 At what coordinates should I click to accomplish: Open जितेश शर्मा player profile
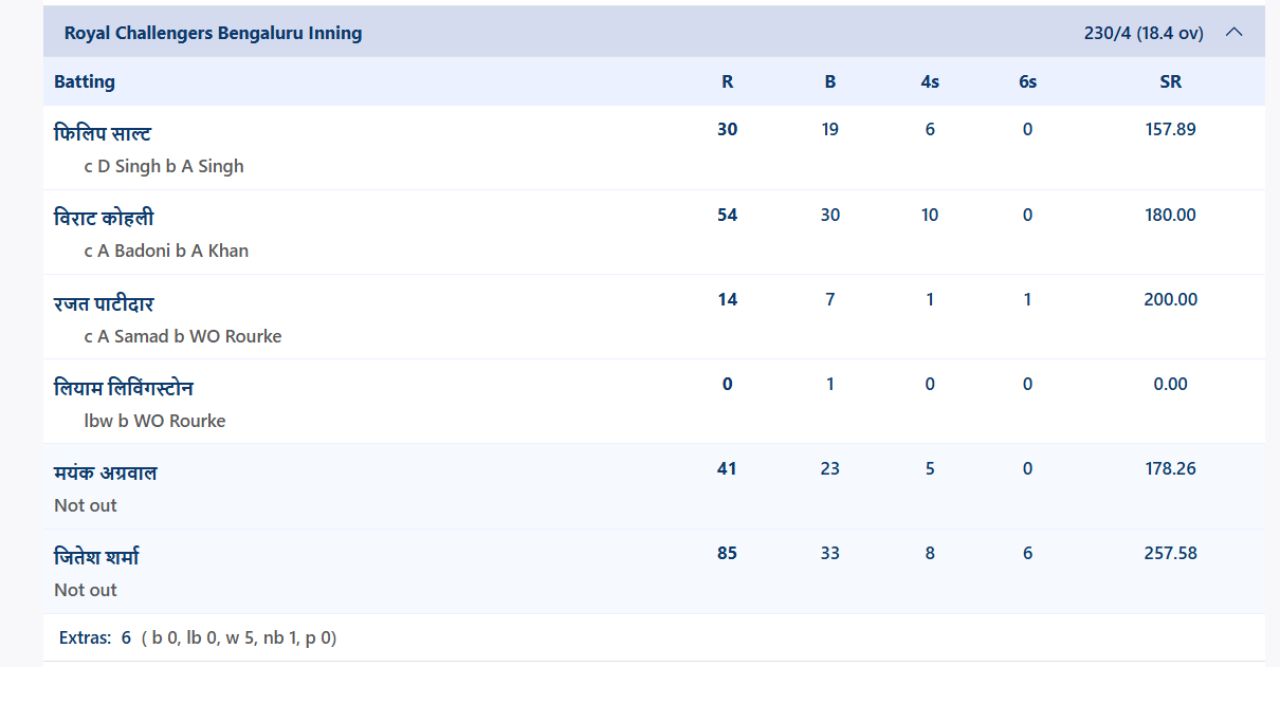(x=96, y=556)
